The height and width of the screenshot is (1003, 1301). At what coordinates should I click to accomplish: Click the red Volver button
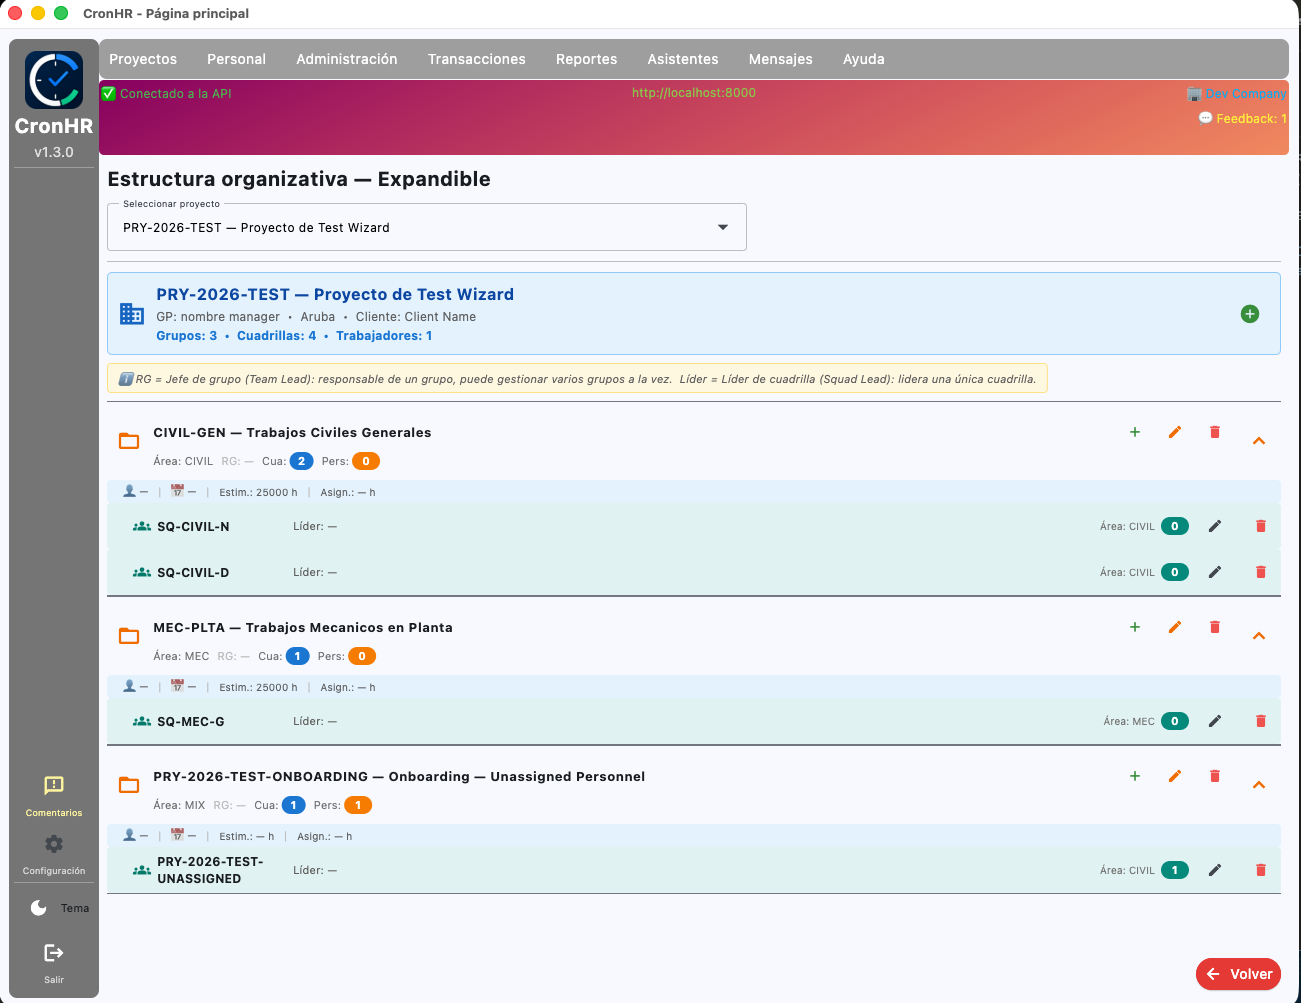[1238, 974]
